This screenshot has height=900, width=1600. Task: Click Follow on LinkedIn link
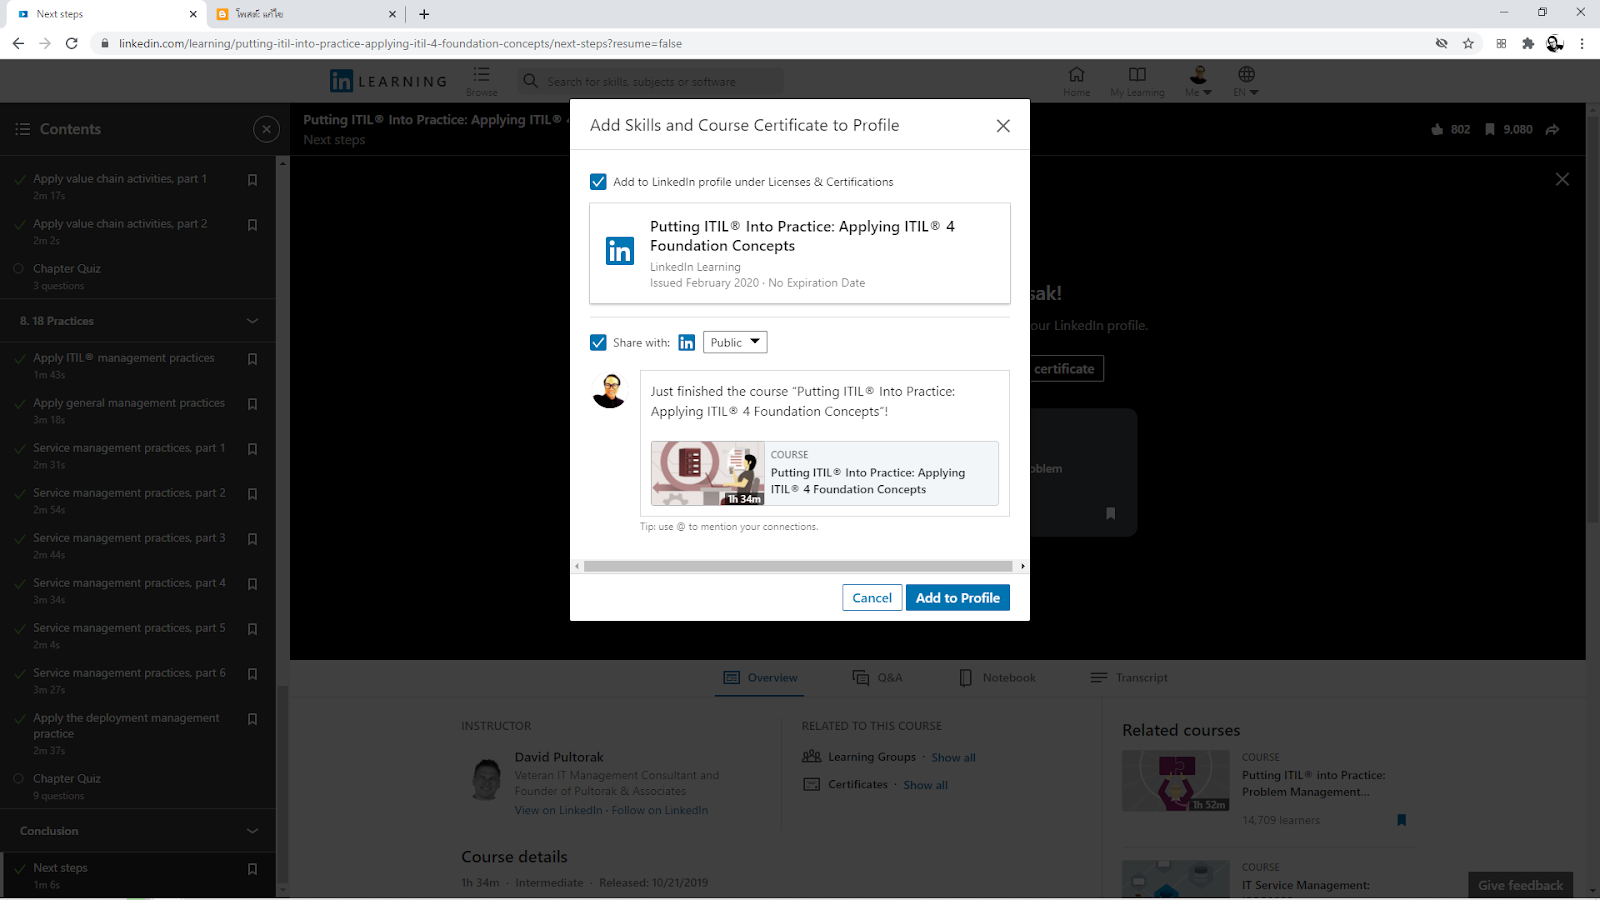pos(659,810)
